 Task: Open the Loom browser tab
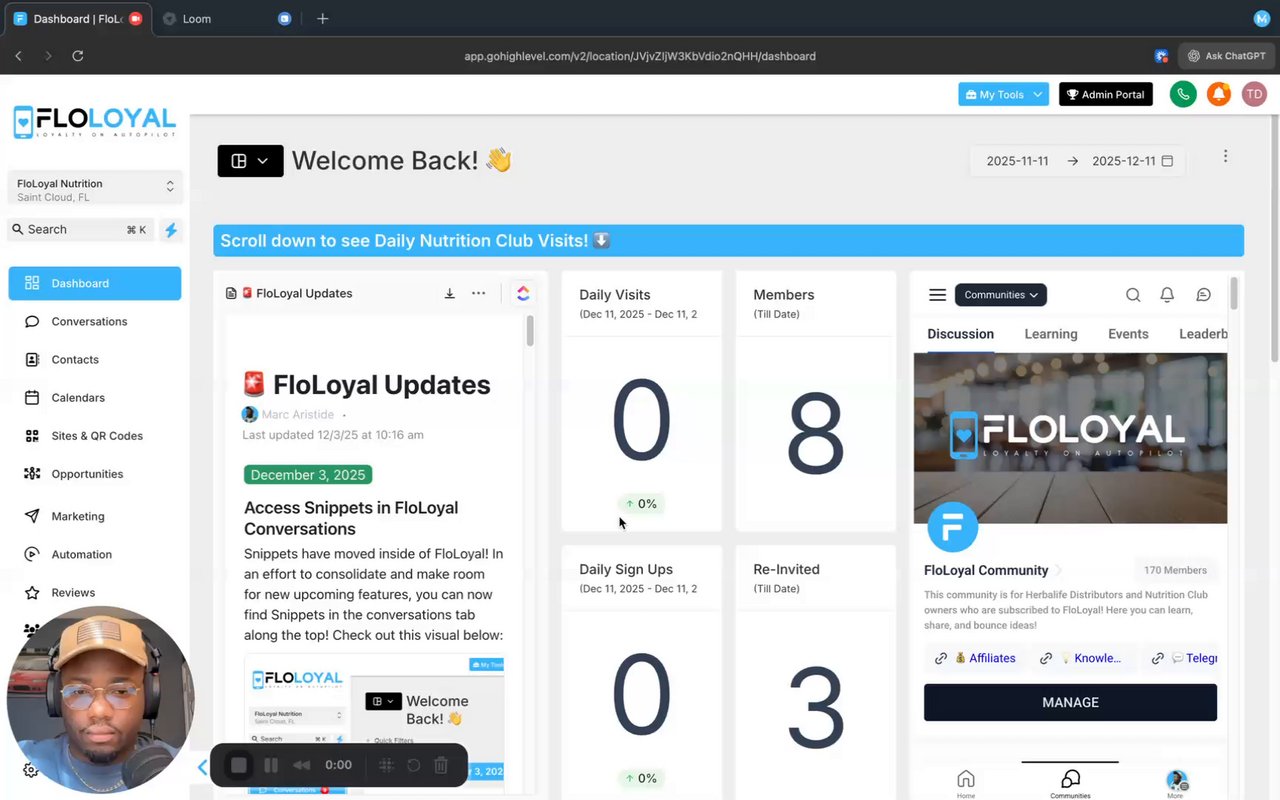tap(226, 19)
